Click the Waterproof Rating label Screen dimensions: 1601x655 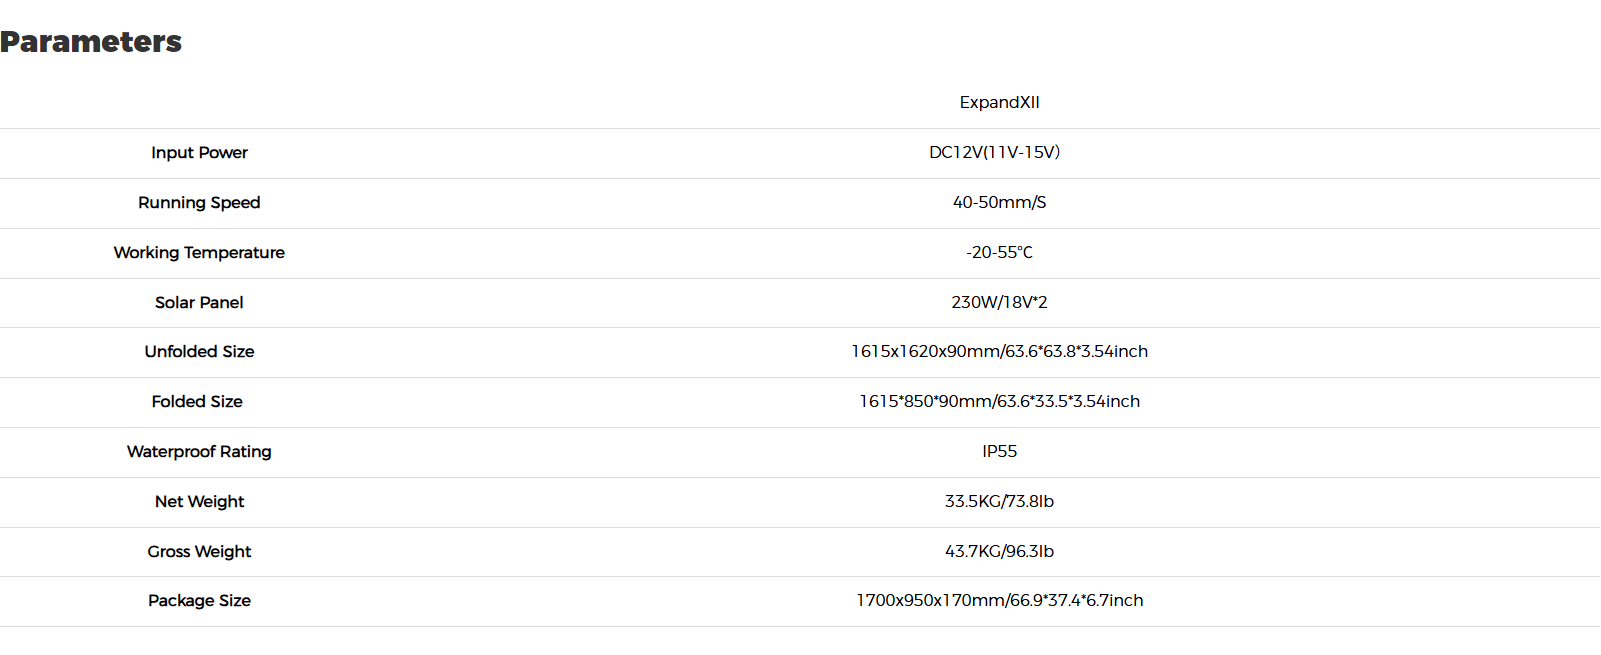pos(199,452)
